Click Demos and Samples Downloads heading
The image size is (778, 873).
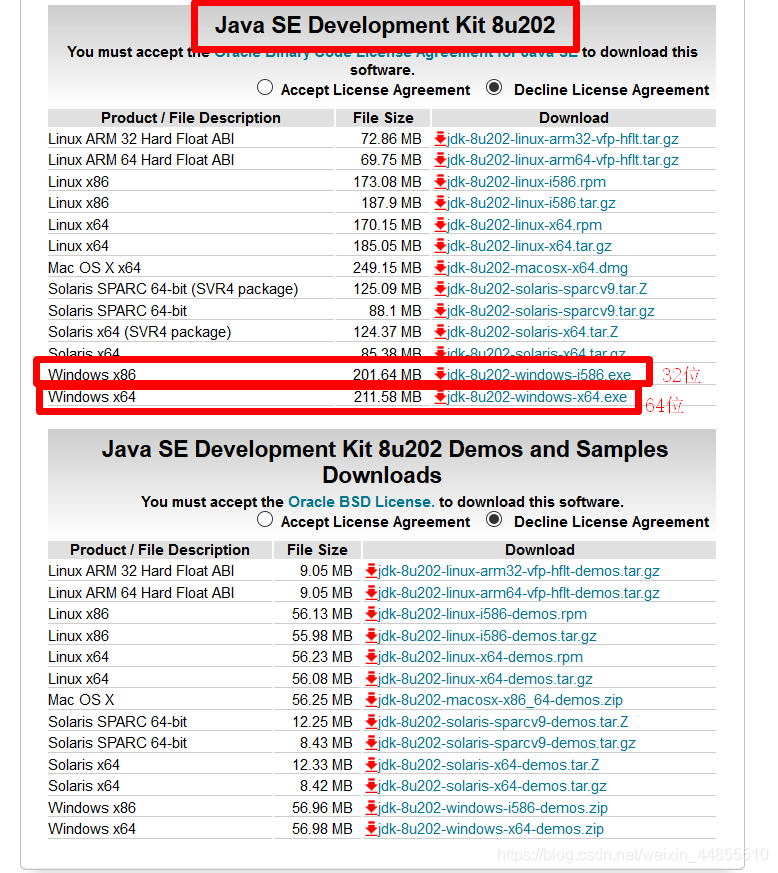pos(384,462)
